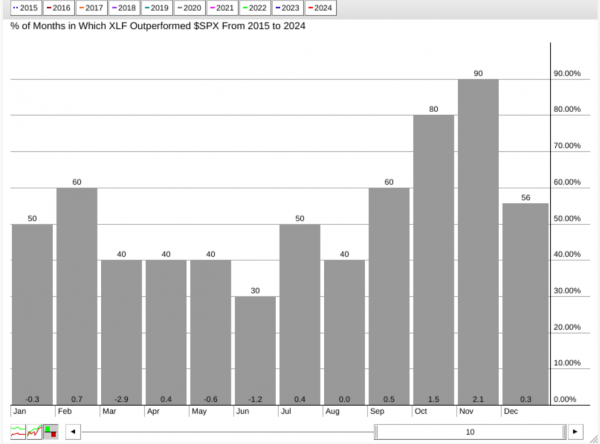Click the 1.5 average value in October bar
Viewport: 600px width, 444px height.
[x=434, y=399]
